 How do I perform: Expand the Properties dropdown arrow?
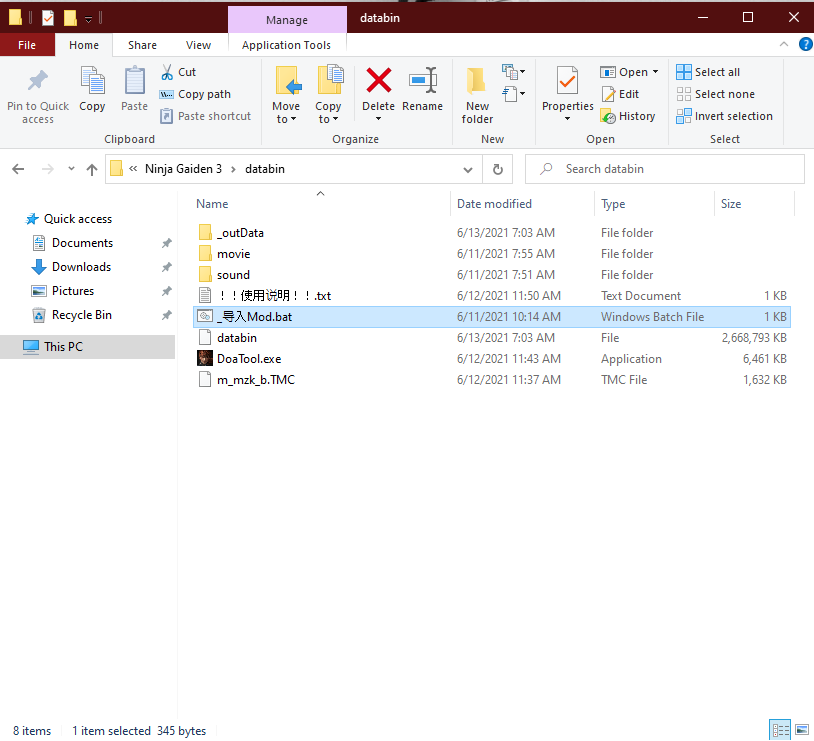tap(567, 119)
